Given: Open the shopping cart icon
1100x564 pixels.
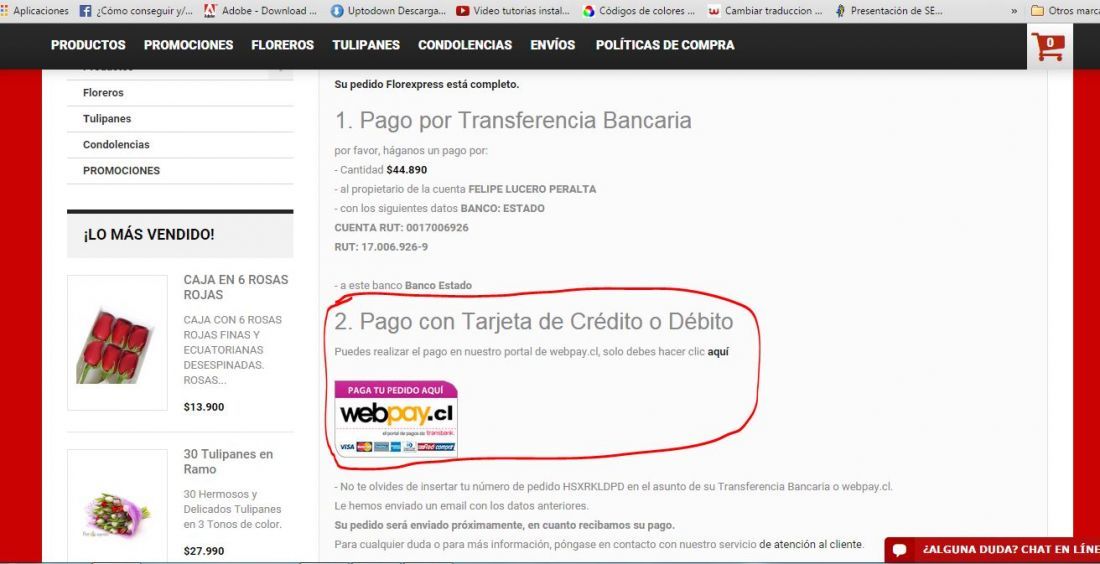Looking at the screenshot, I should click(1048, 46).
